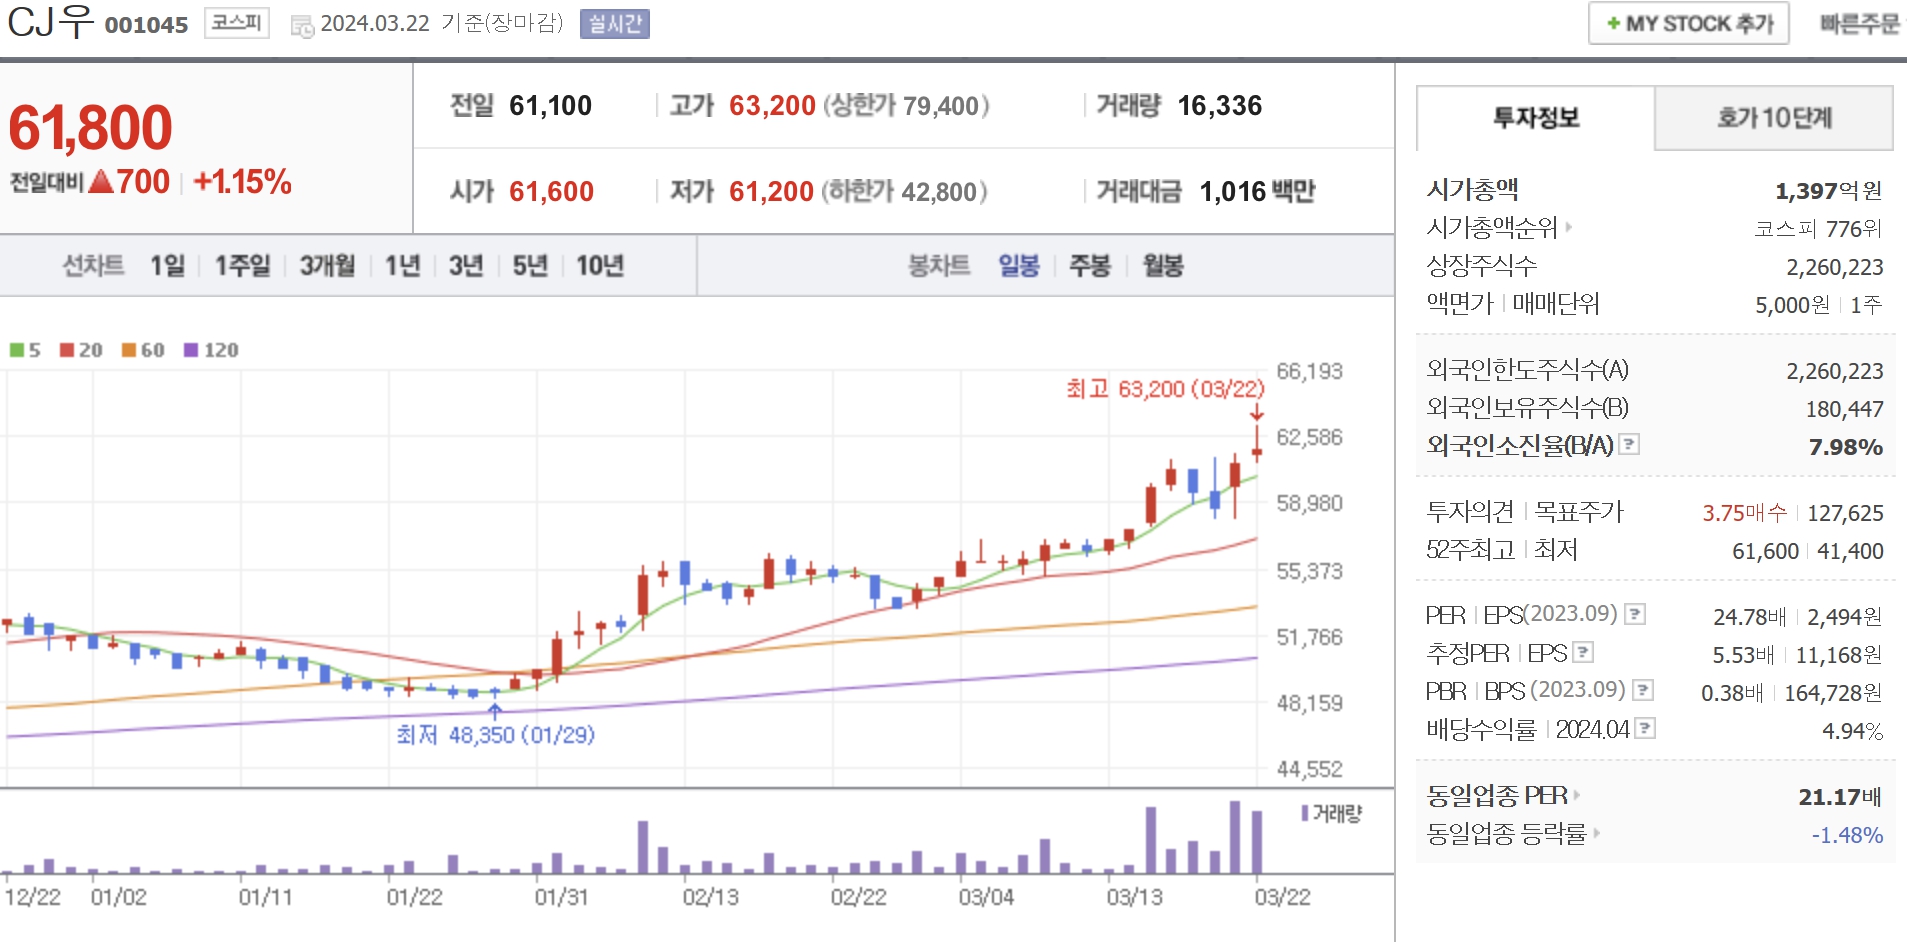This screenshot has width=1907, height=942.
Task: Click the 전일 61,100 value
Action: 550,105
